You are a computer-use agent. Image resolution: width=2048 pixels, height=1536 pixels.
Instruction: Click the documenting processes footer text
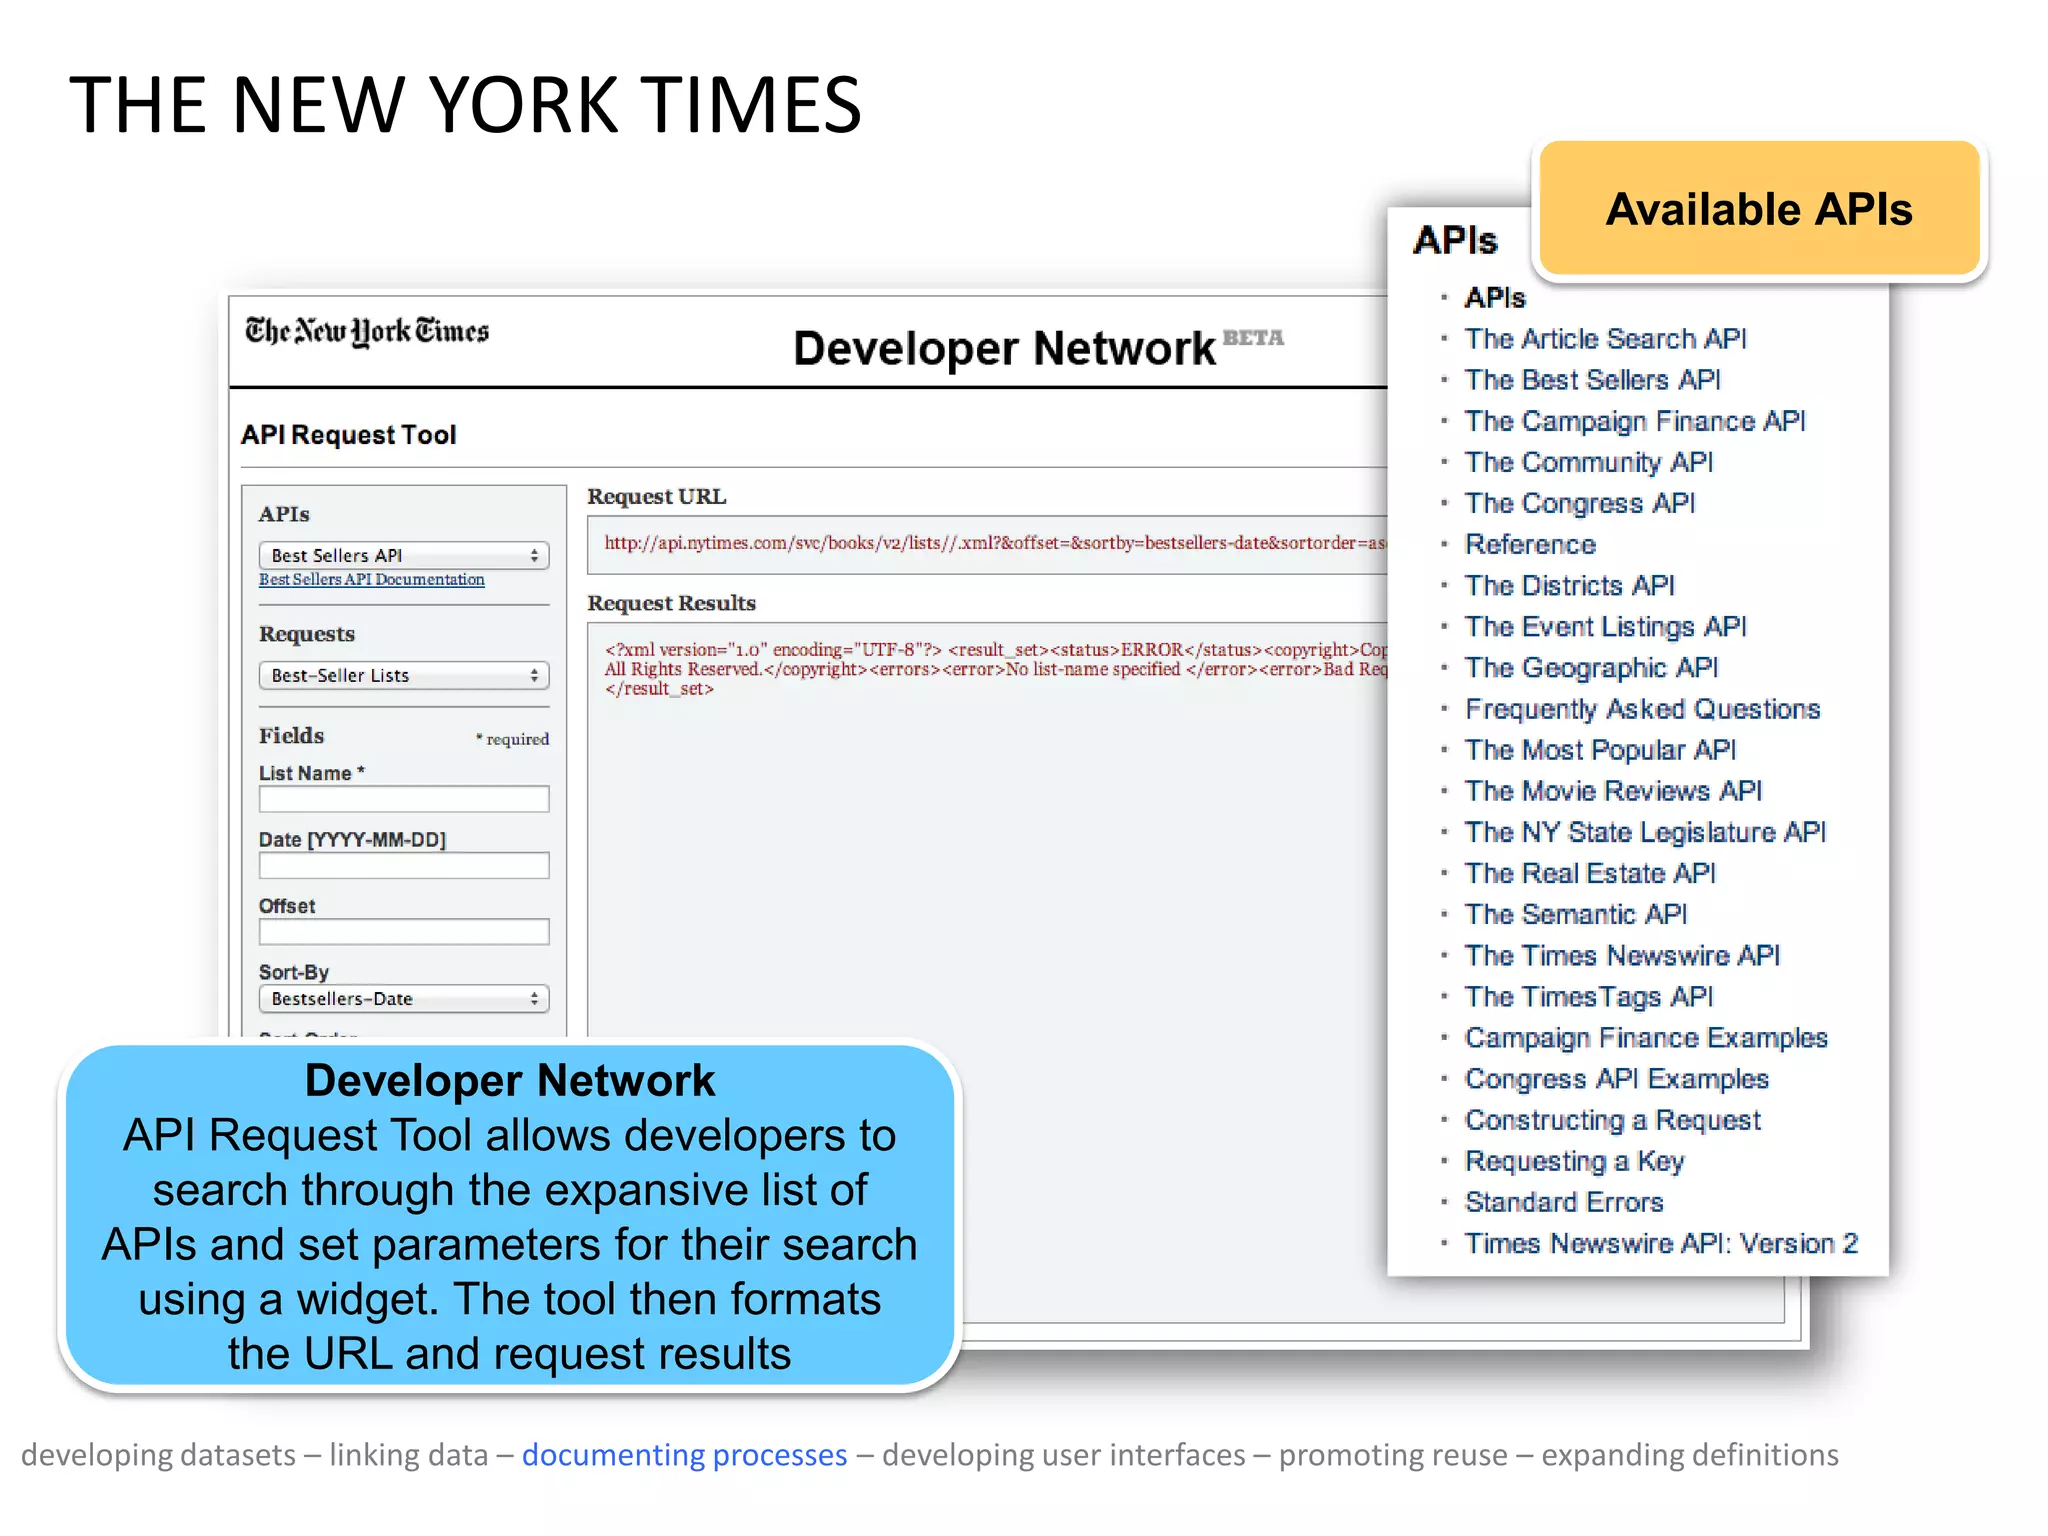tap(685, 1454)
